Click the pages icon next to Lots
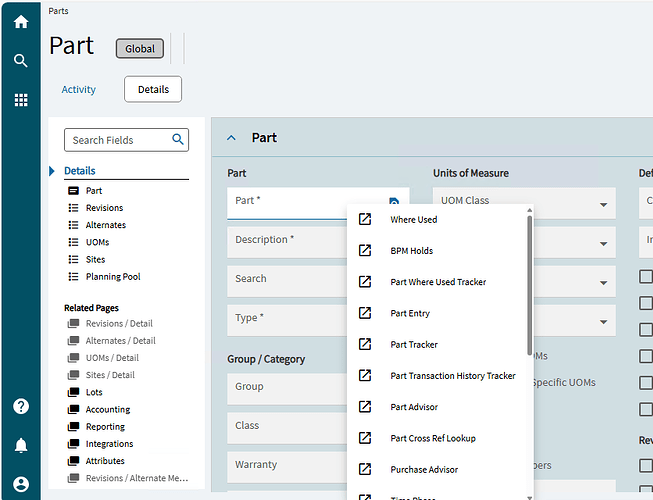 pos(73,392)
